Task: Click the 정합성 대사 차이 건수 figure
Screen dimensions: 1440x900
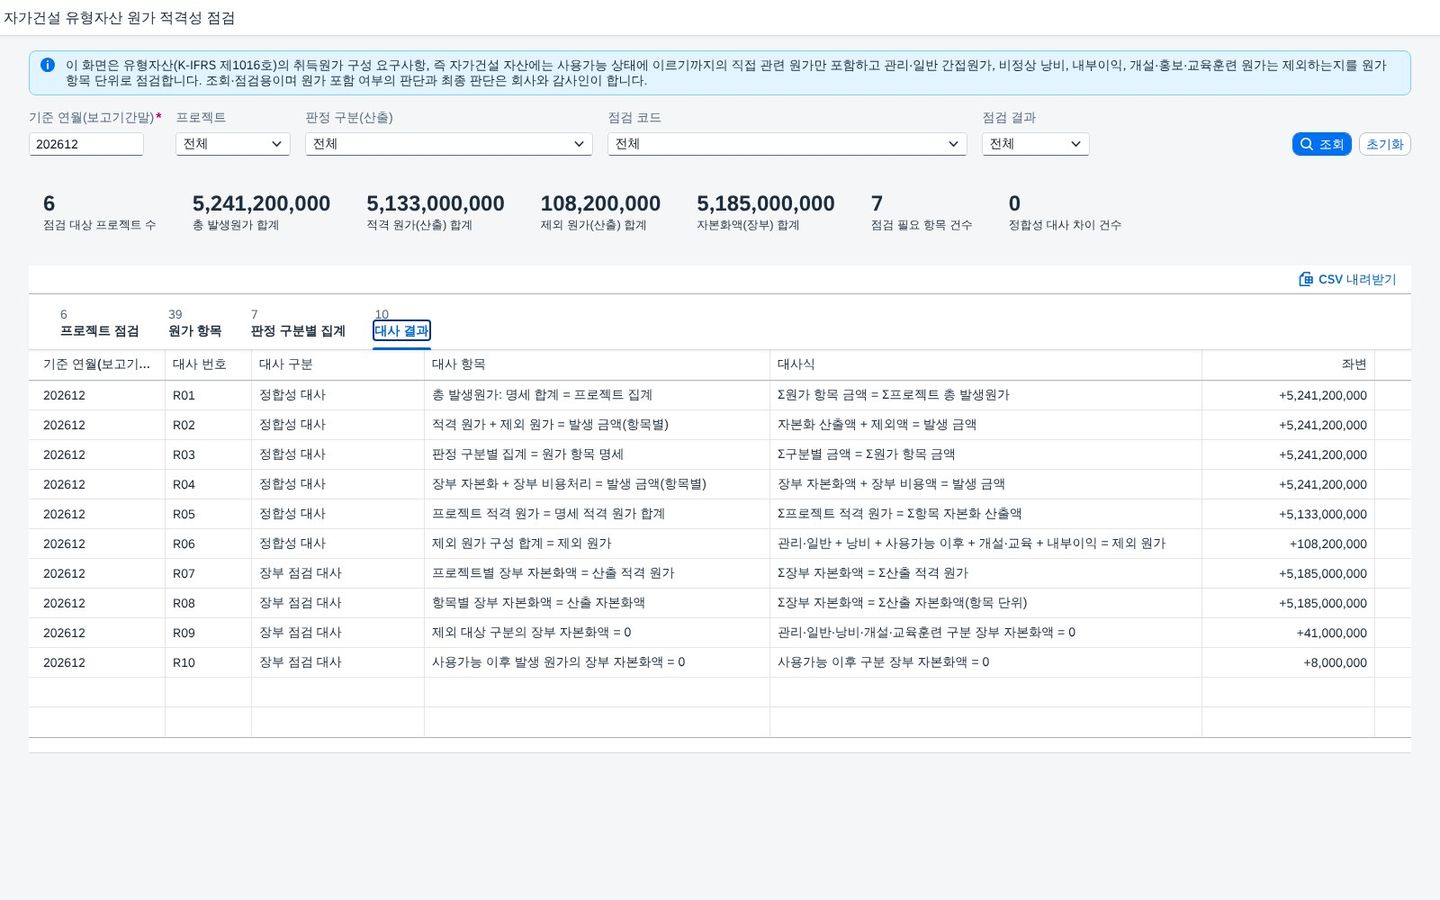Action: [1014, 204]
